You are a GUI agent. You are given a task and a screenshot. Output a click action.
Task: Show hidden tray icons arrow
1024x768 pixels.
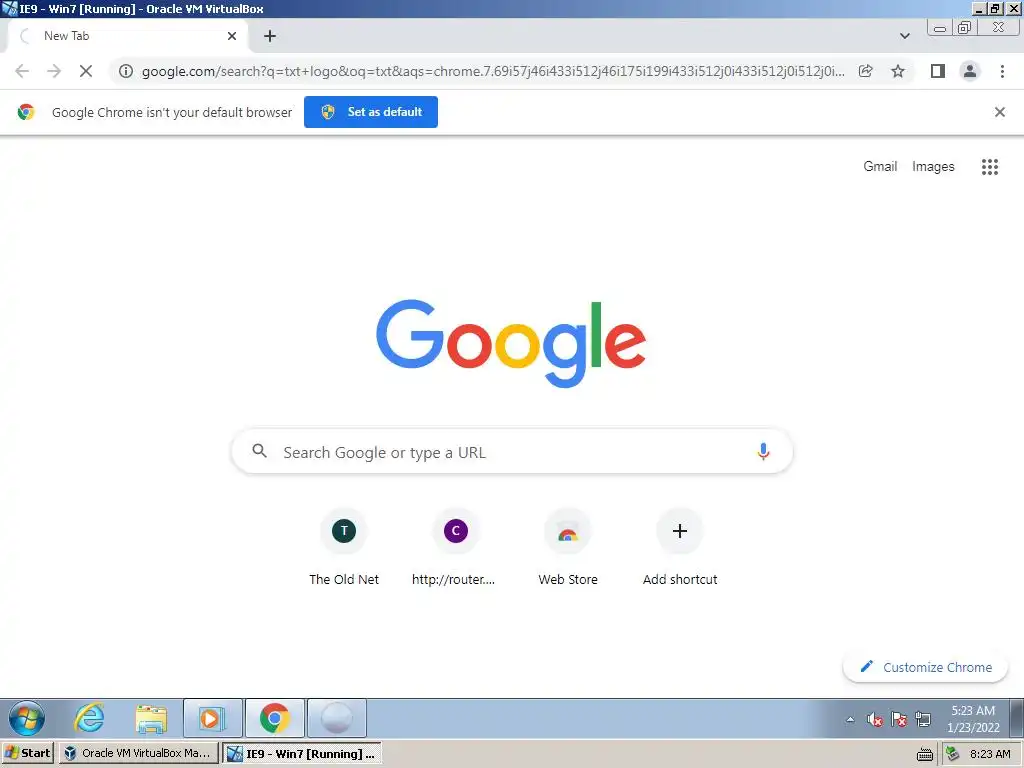850,719
